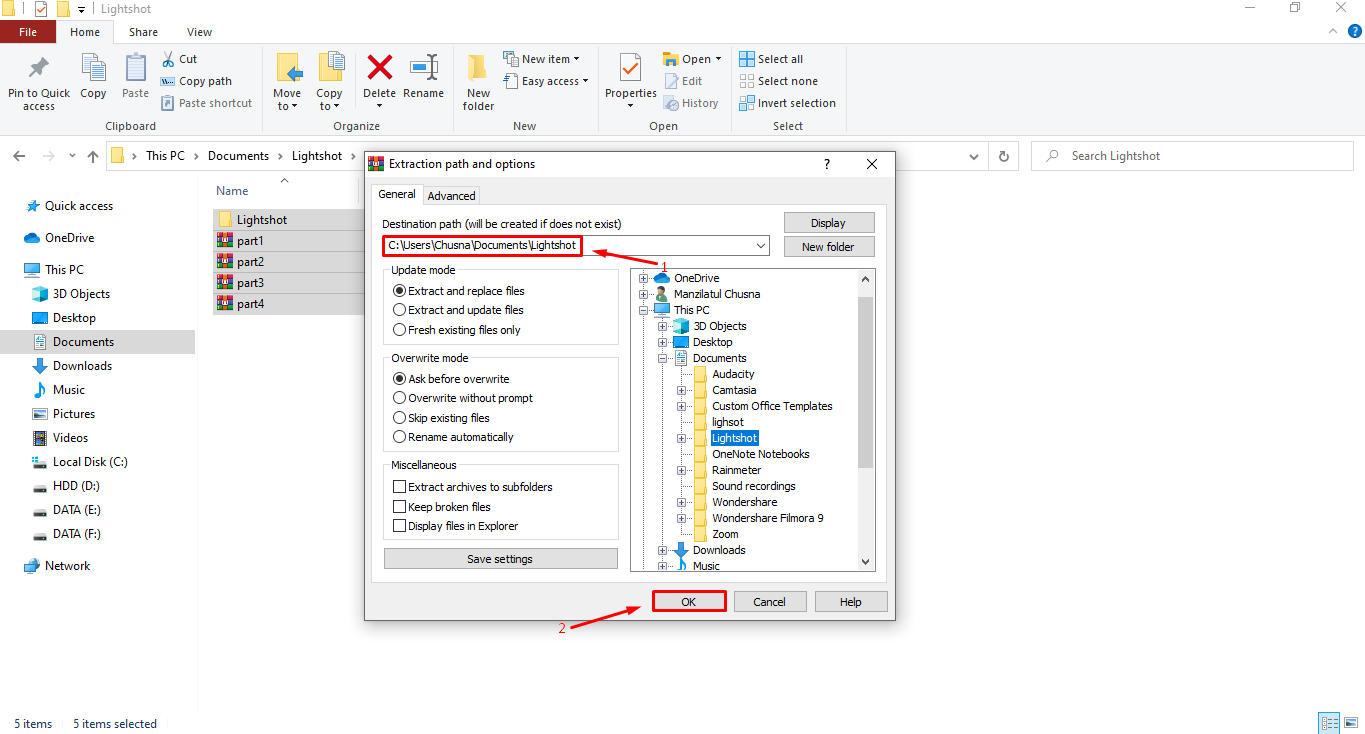
Task: Switch to large icons view button
Action: [1349, 723]
